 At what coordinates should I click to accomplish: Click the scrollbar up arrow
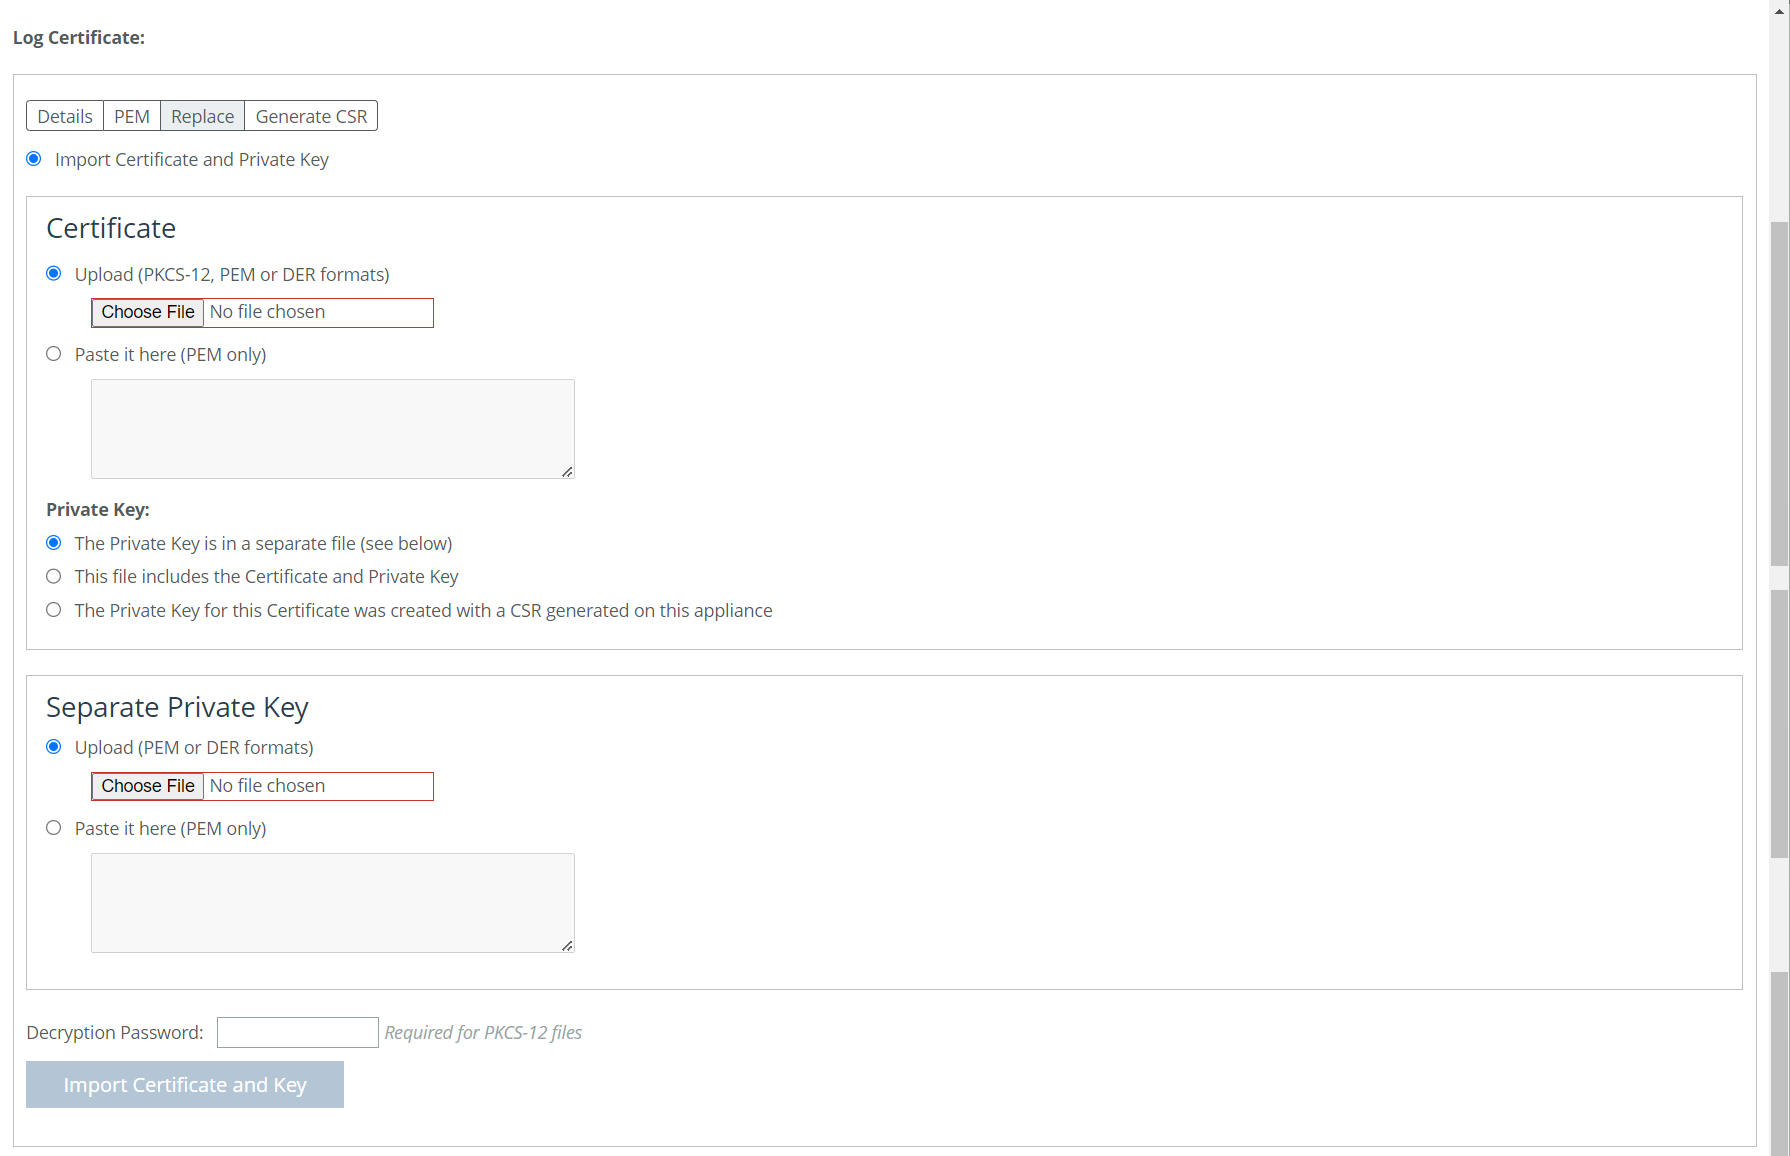tap(1779, 8)
